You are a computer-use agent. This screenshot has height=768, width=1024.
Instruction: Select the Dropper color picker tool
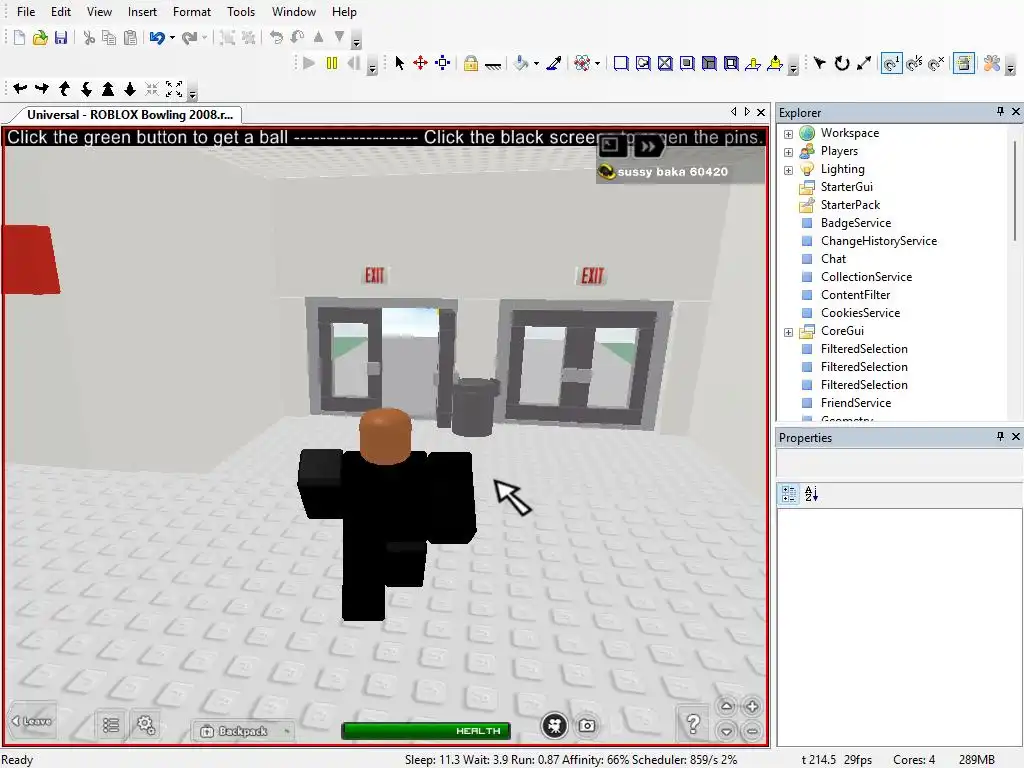[x=554, y=63]
